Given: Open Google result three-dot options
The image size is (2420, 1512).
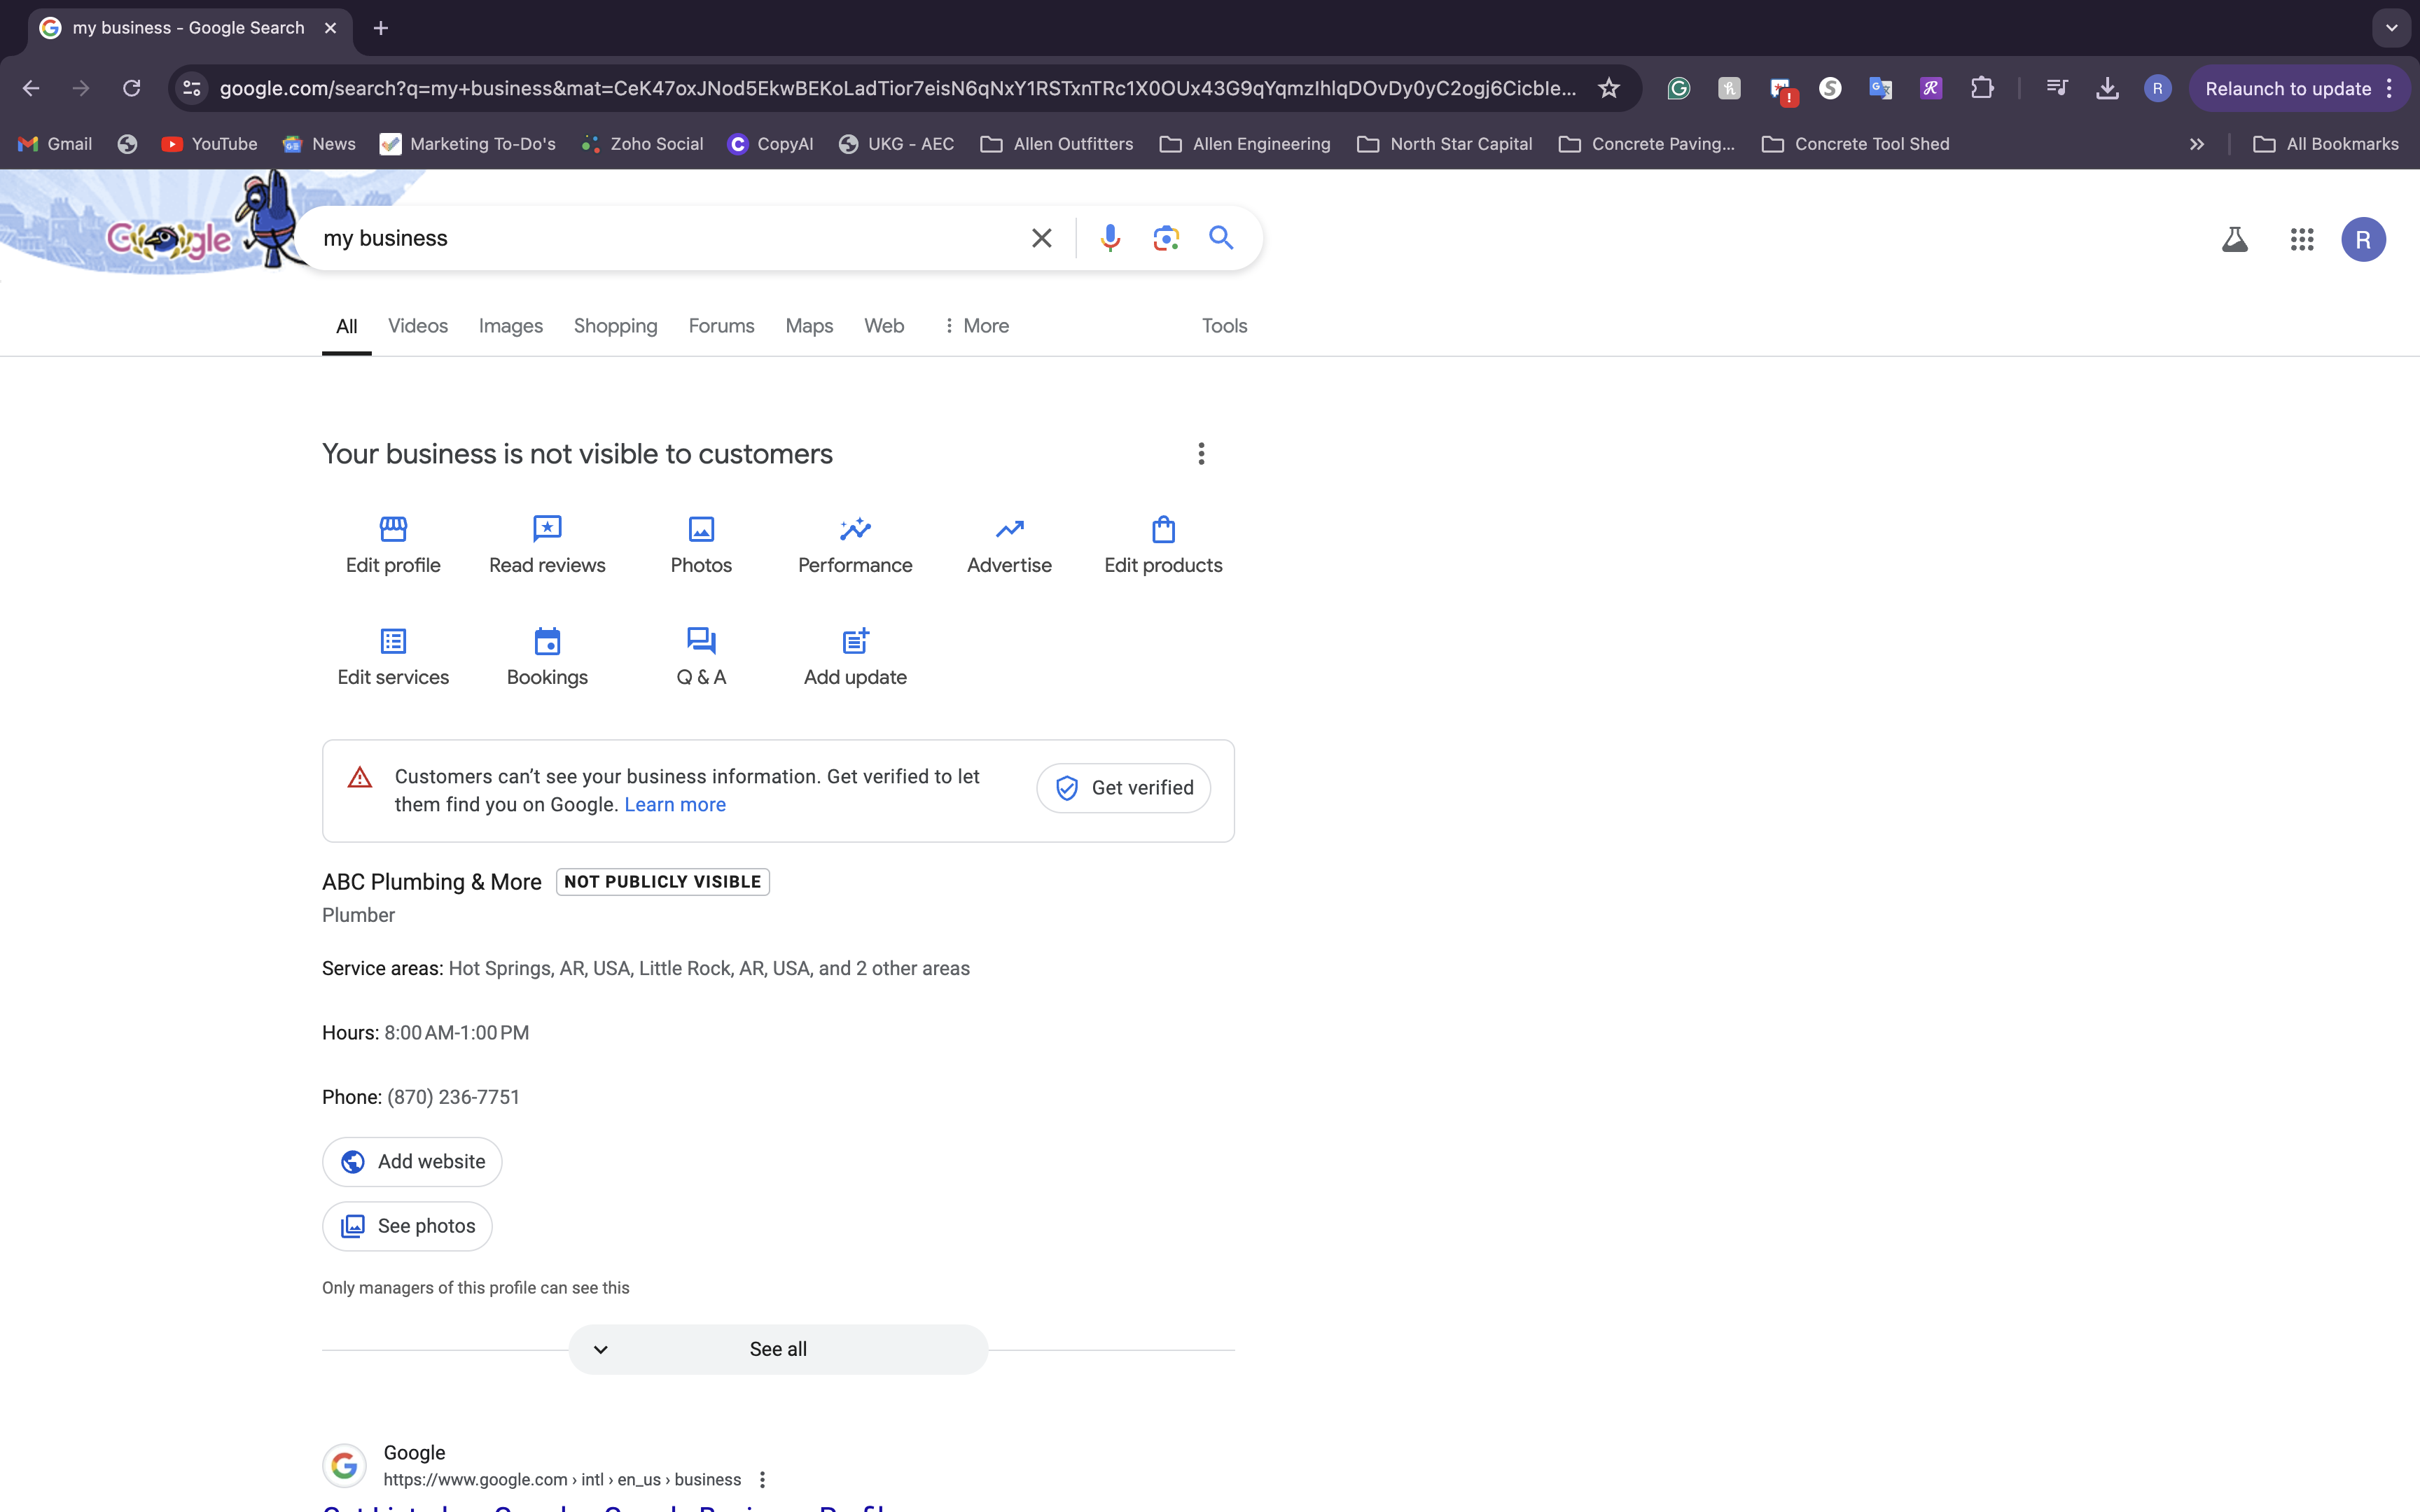Looking at the screenshot, I should click(x=762, y=1479).
